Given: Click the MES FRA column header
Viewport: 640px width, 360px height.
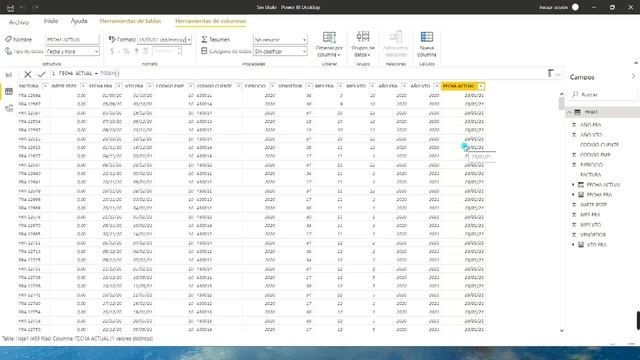Looking at the screenshot, I should pyautogui.click(x=324, y=86).
